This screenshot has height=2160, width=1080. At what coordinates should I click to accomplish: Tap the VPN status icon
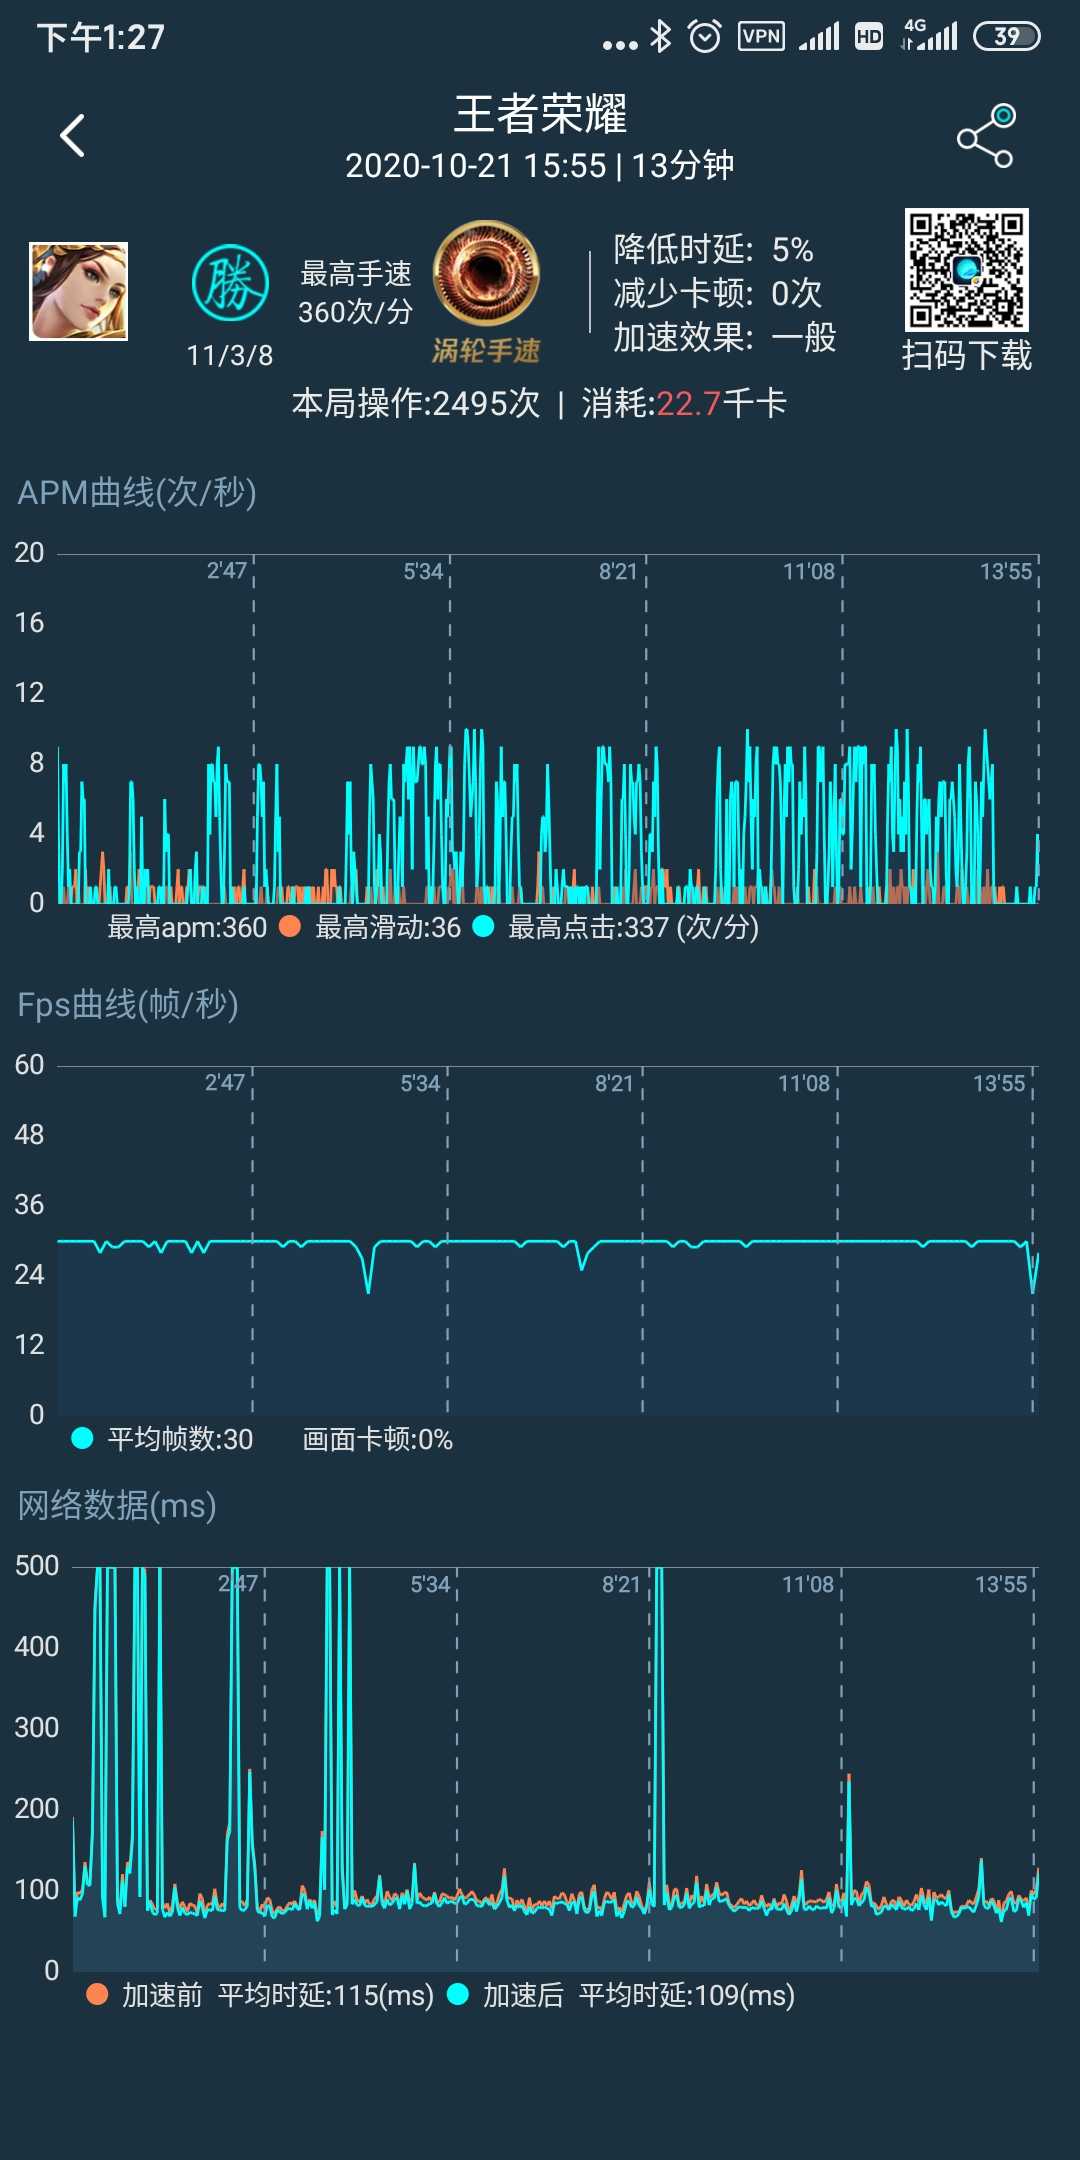(x=761, y=37)
